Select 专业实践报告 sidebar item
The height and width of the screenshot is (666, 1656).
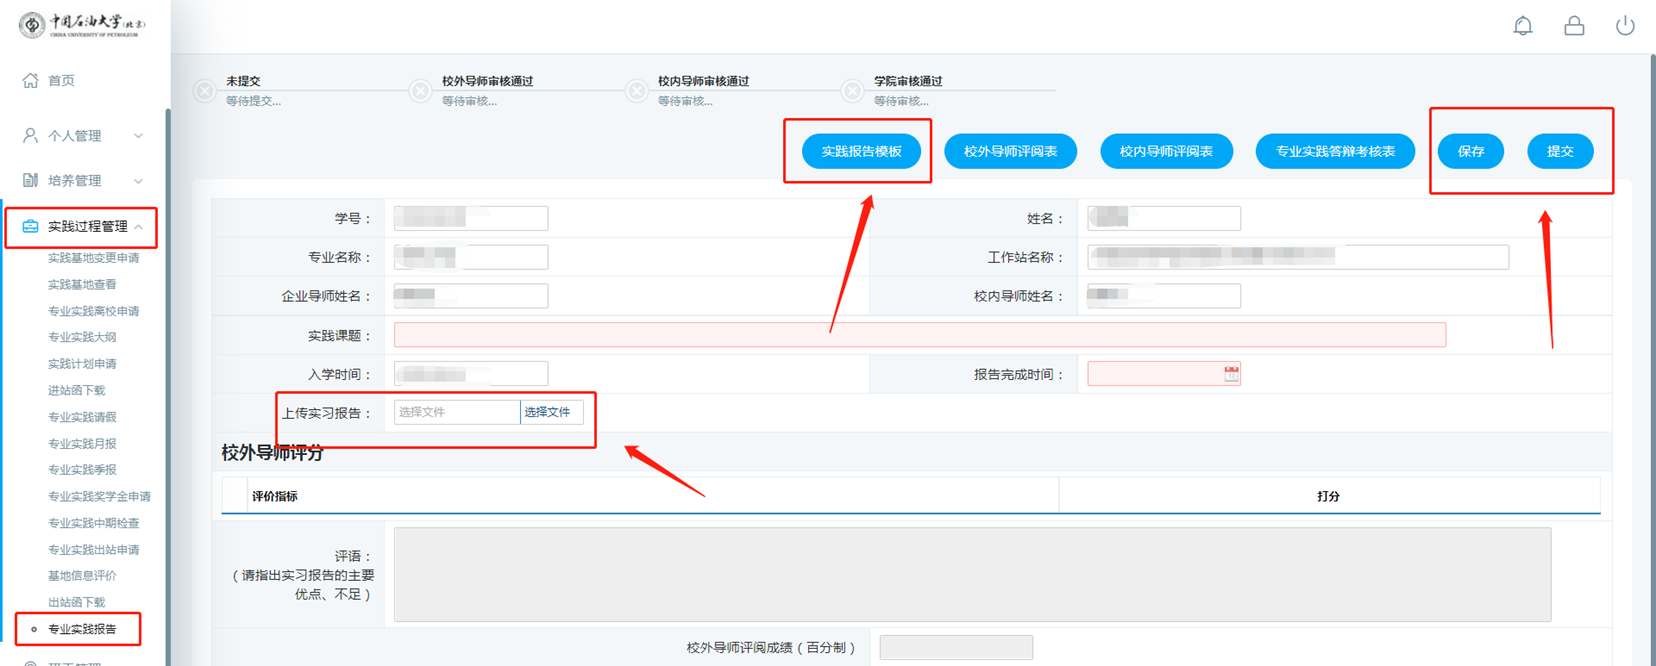tap(82, 629)
